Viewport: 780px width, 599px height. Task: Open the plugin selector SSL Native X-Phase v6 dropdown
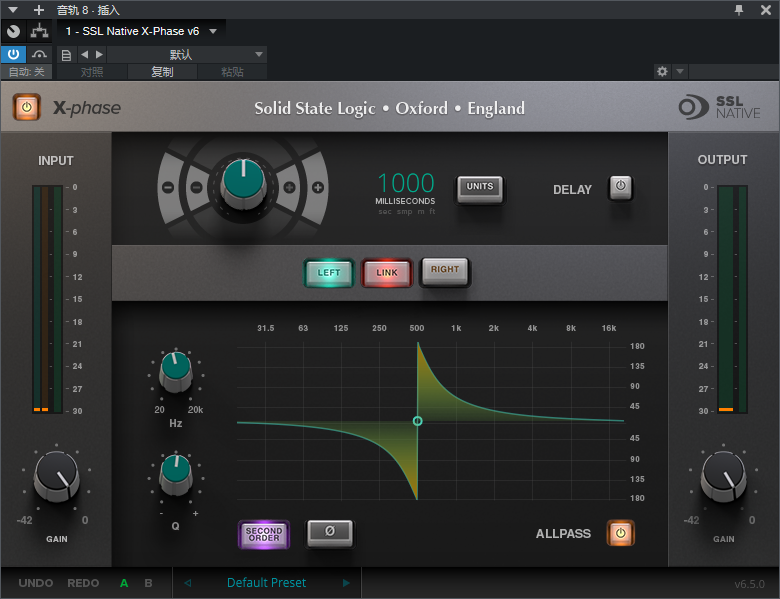tap(141, 31)
